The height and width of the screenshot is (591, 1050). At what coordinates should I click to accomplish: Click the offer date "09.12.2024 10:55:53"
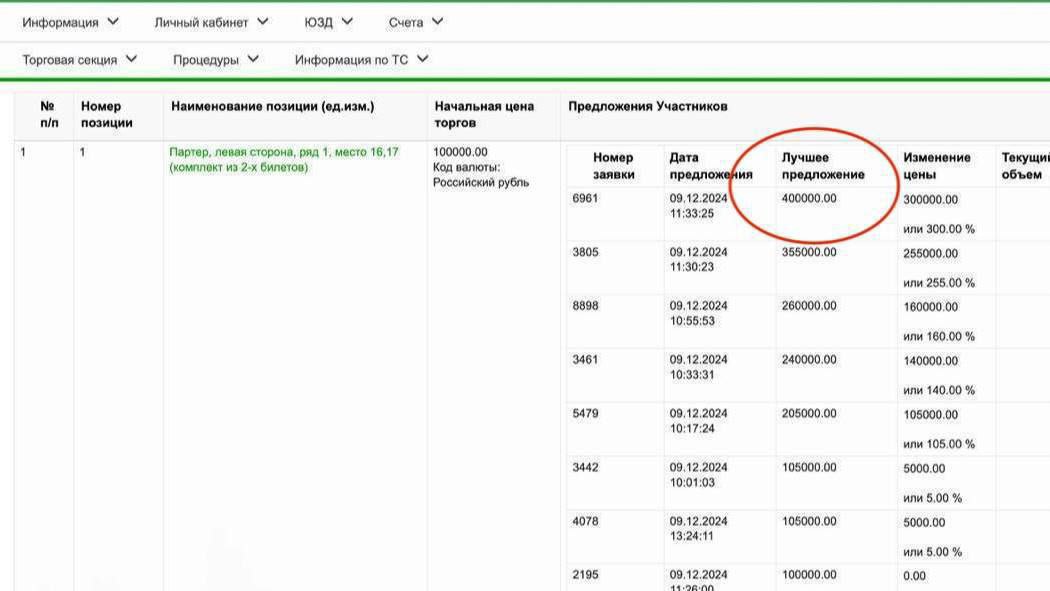point(698,313)
